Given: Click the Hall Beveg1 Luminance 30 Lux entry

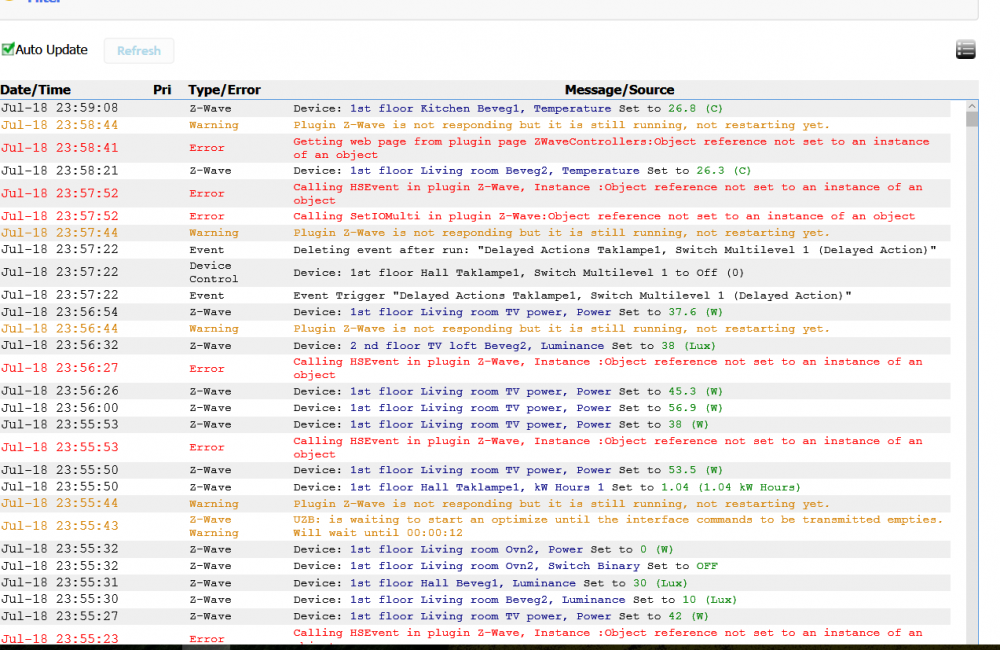Looking at the screenshot, I should tap(490, 583).
